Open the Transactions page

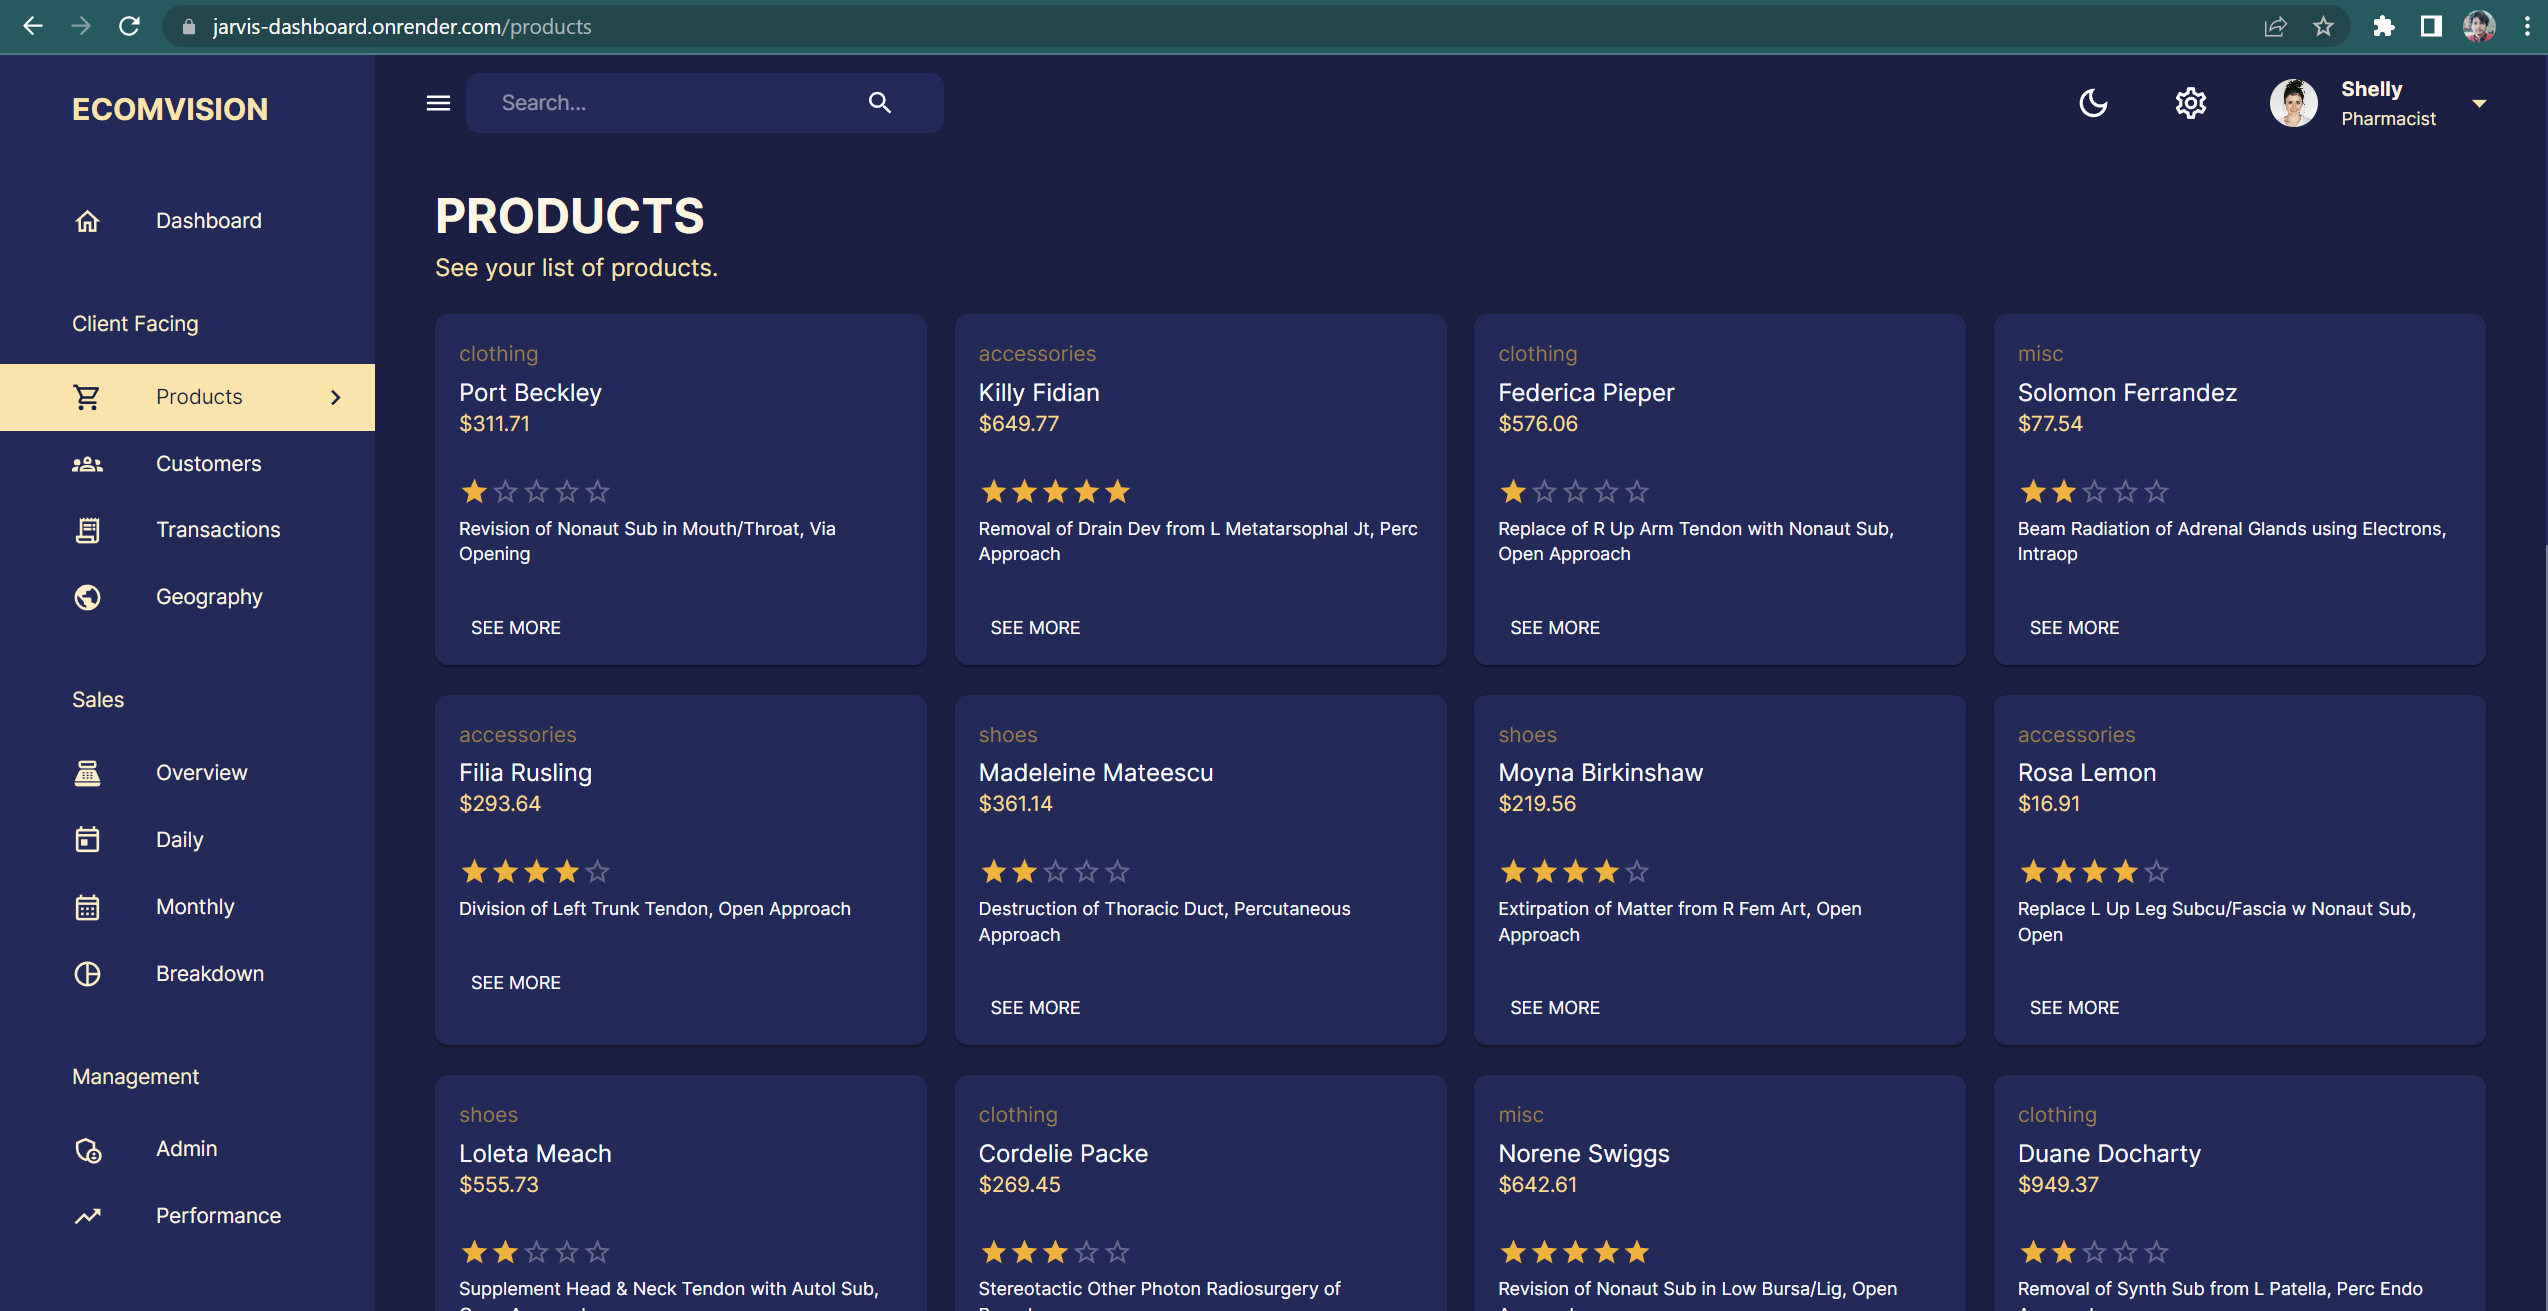(188, 530)
